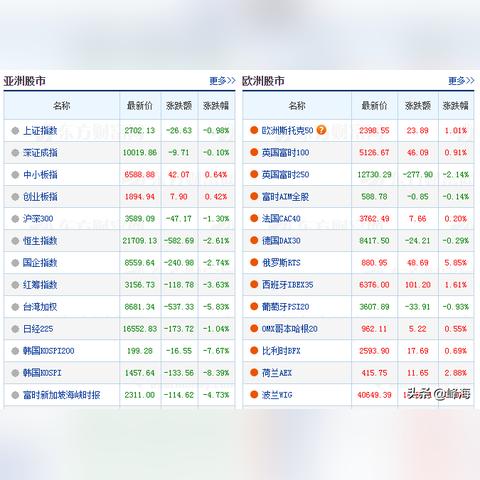The width and height of the screenshot is (480, 480).
Task: Open the 日经225 index link
Action: coord(38,329)
